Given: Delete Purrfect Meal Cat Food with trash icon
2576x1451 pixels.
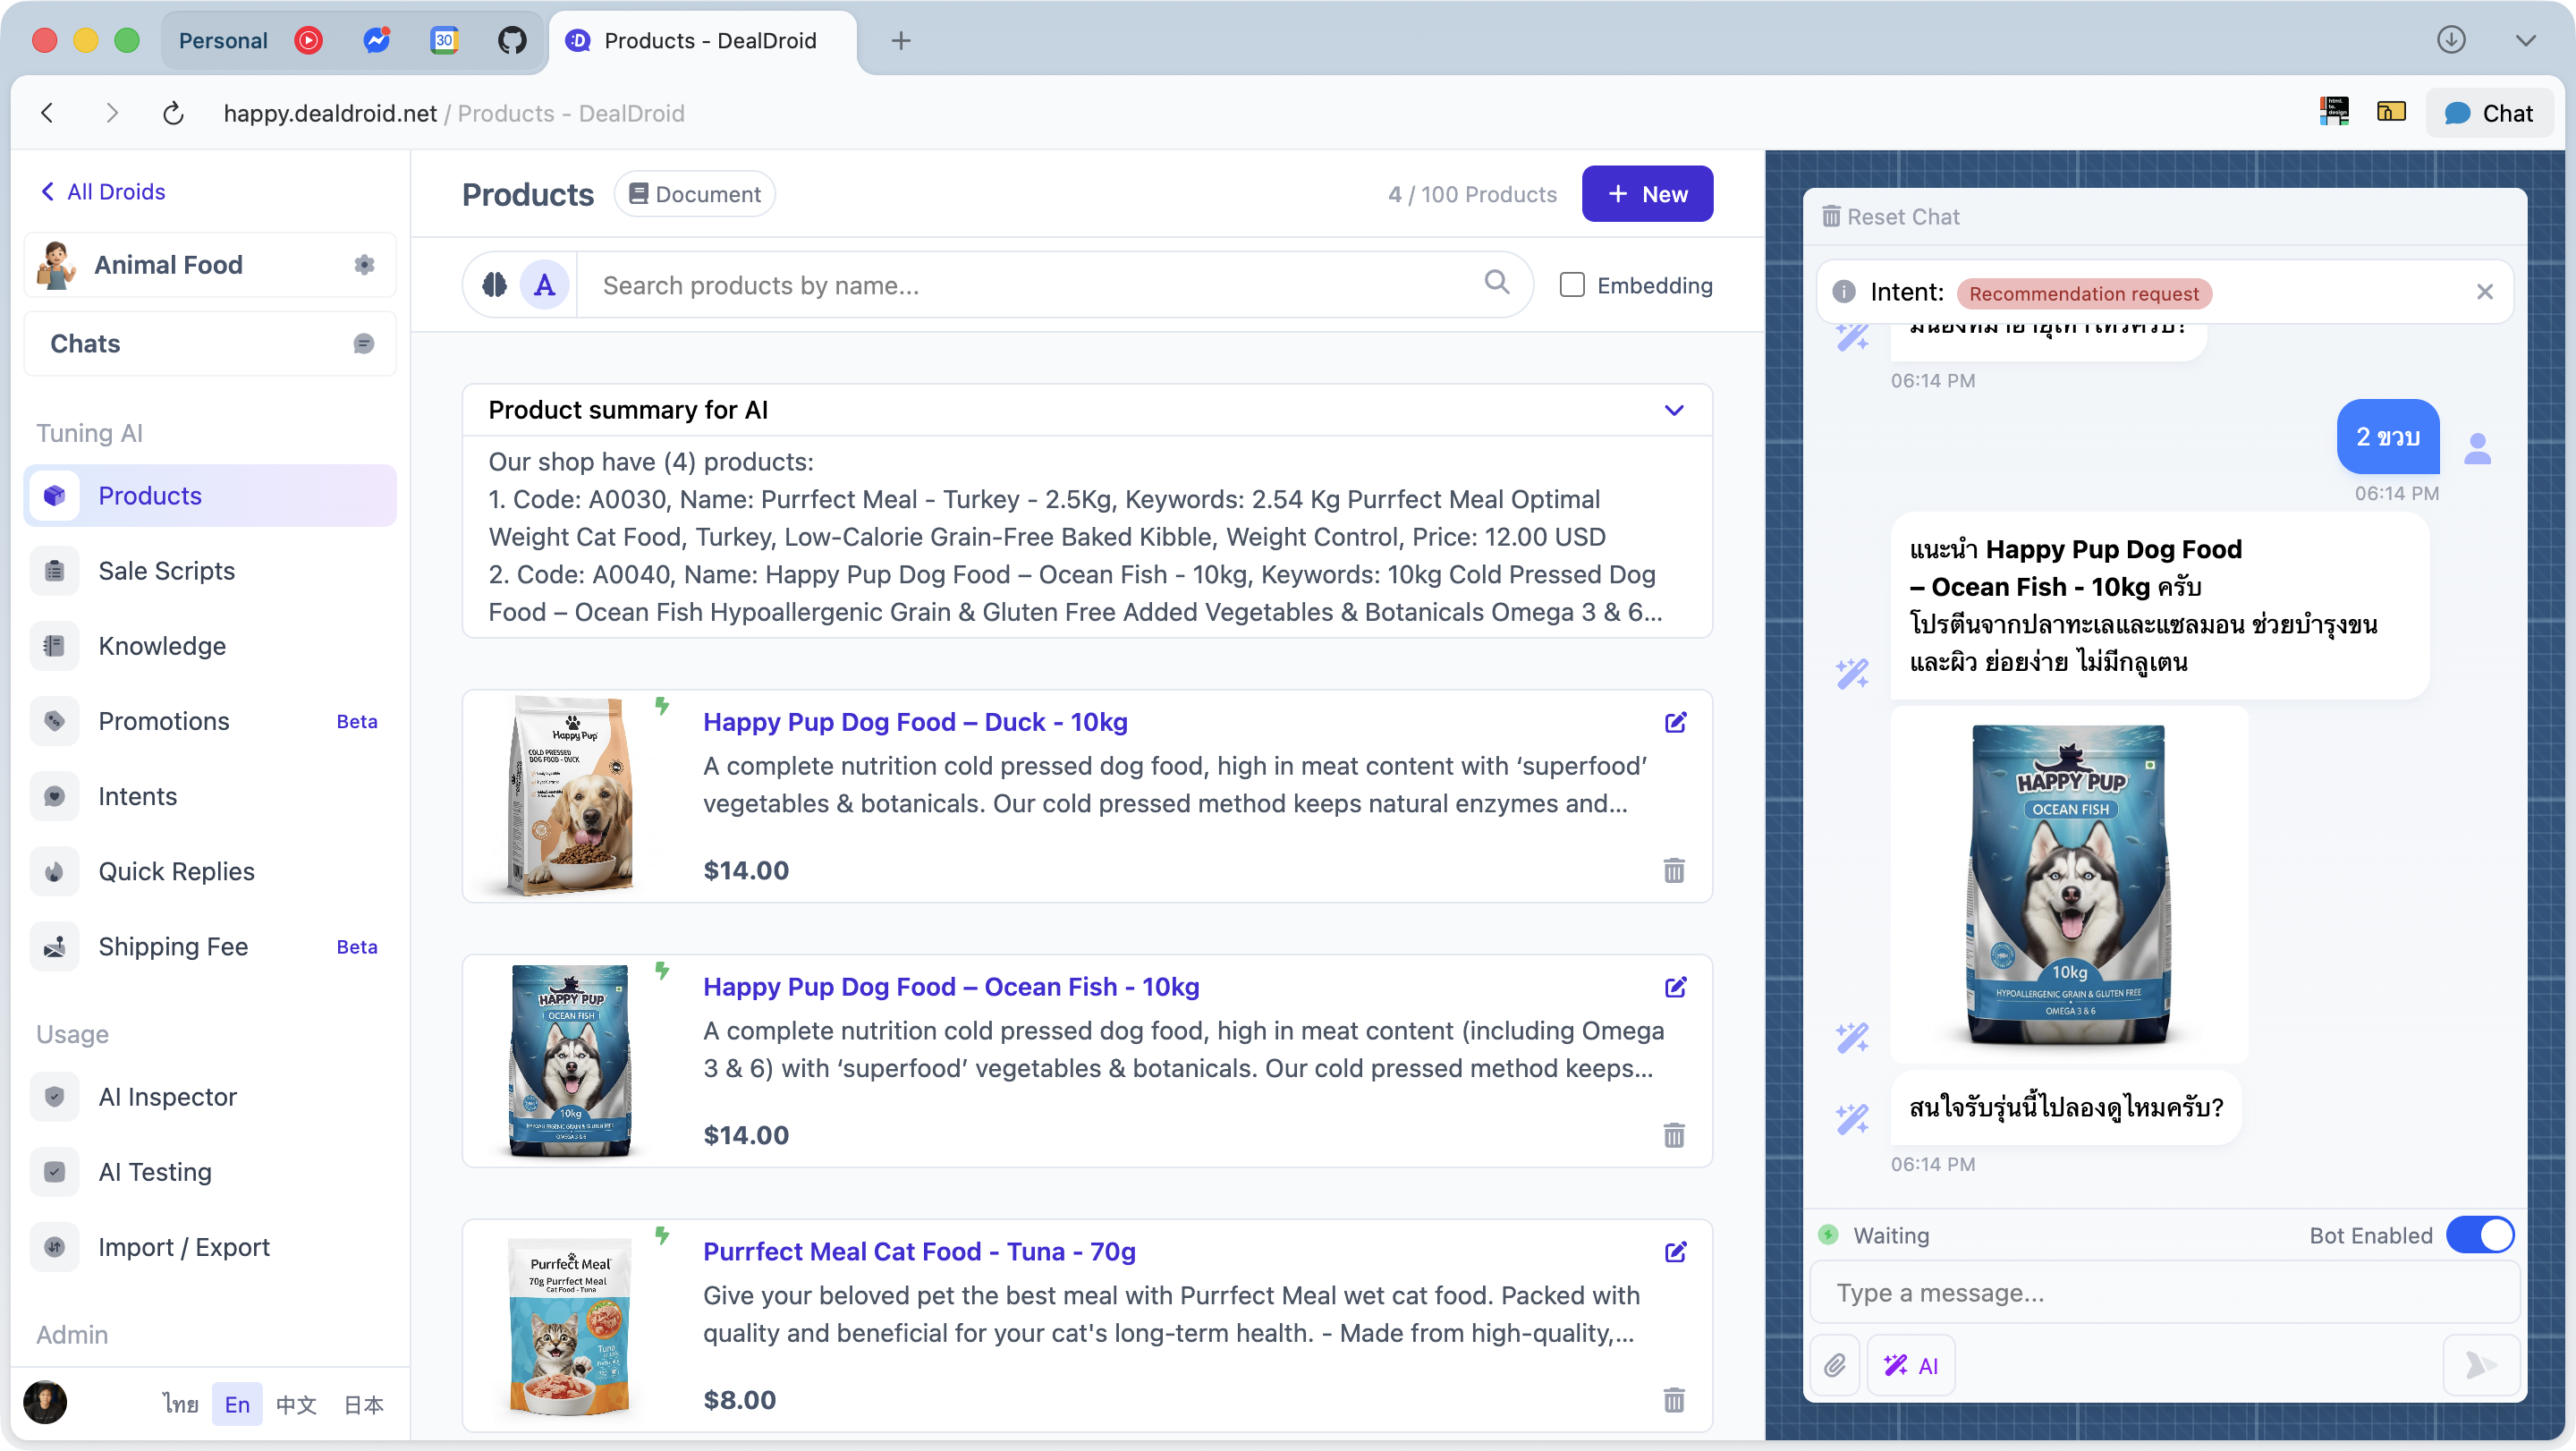Looking at the screenshot, I should pos(1675,1400).
